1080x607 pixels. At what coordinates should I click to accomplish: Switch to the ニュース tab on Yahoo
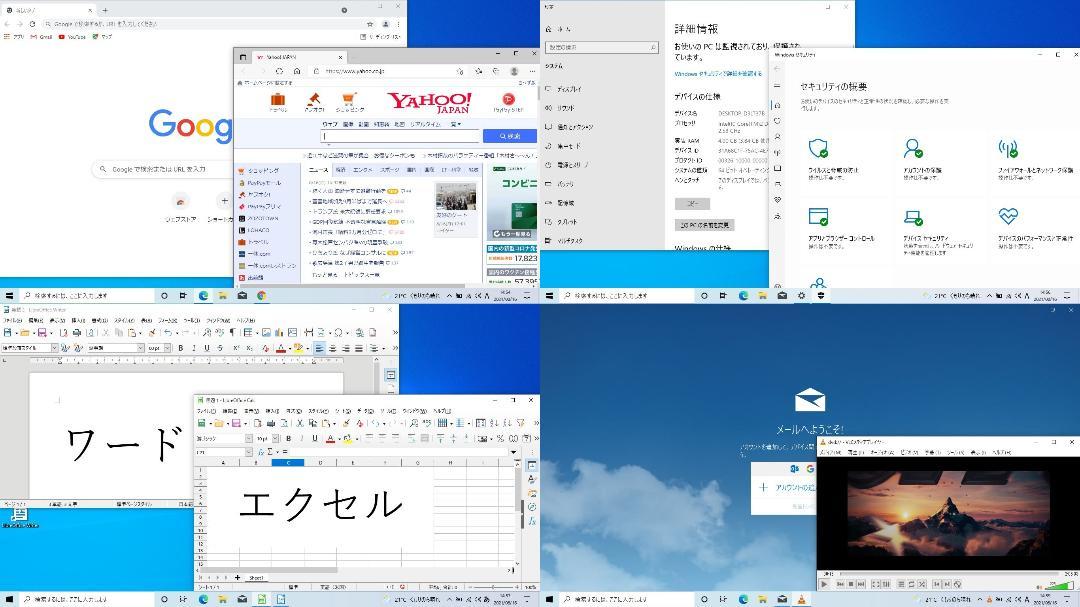tap(318, 169)
